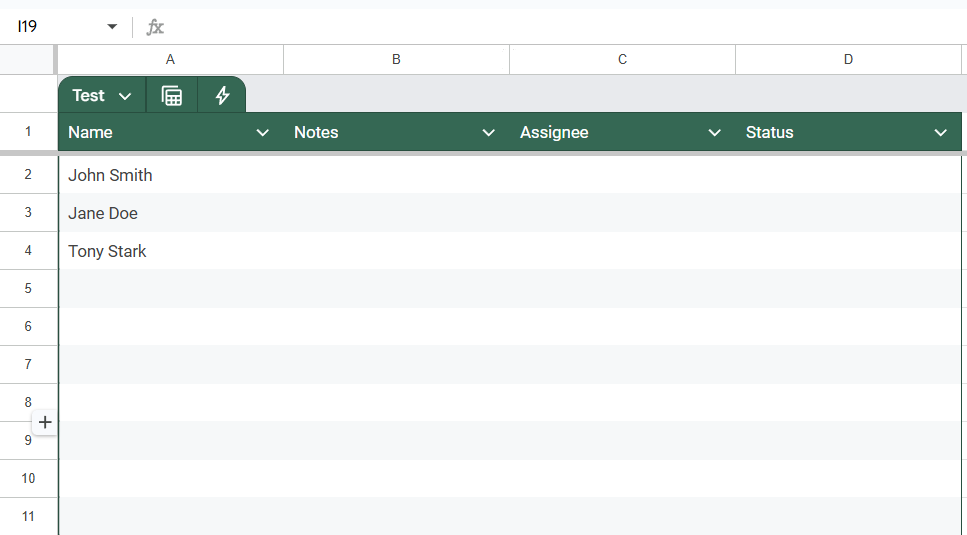Click the Notes header text
This screenshot has width=967, height=535.
point(316,133)
